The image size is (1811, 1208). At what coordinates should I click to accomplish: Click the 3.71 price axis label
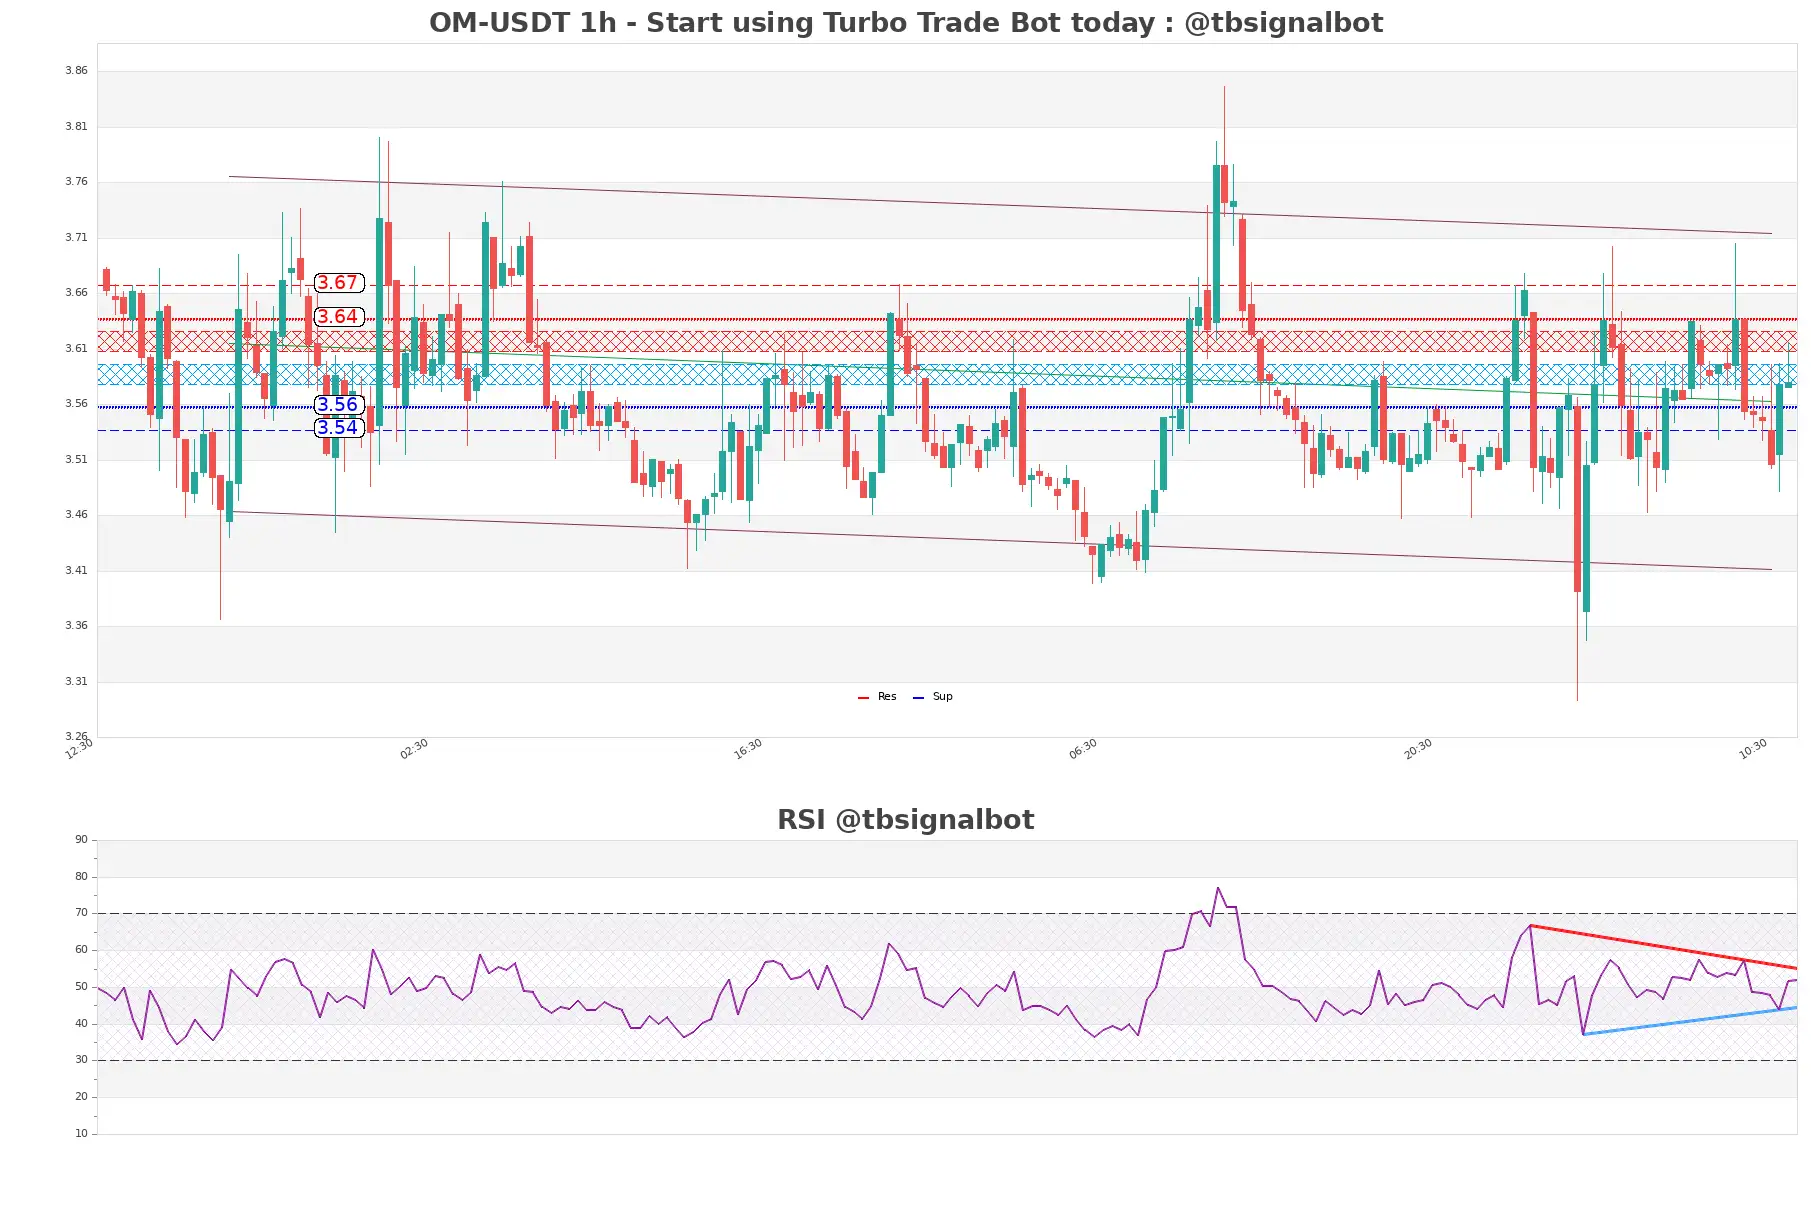point(76,238)
